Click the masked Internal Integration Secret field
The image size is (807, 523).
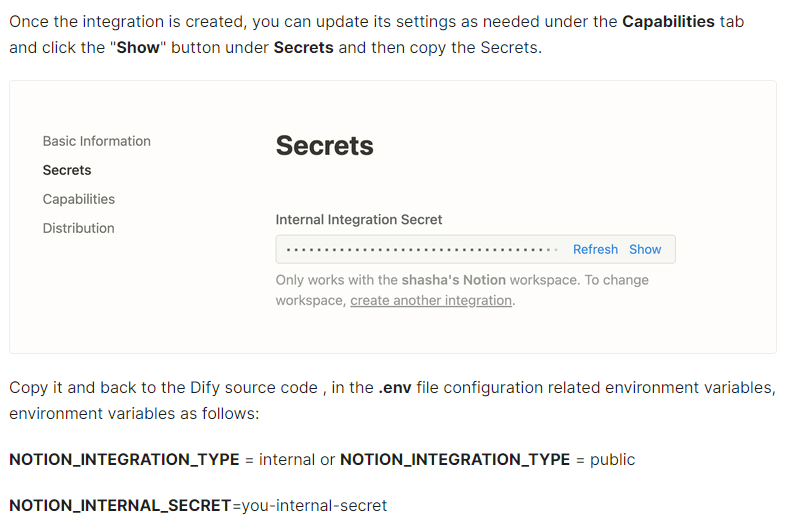click(x=420, y=249)
